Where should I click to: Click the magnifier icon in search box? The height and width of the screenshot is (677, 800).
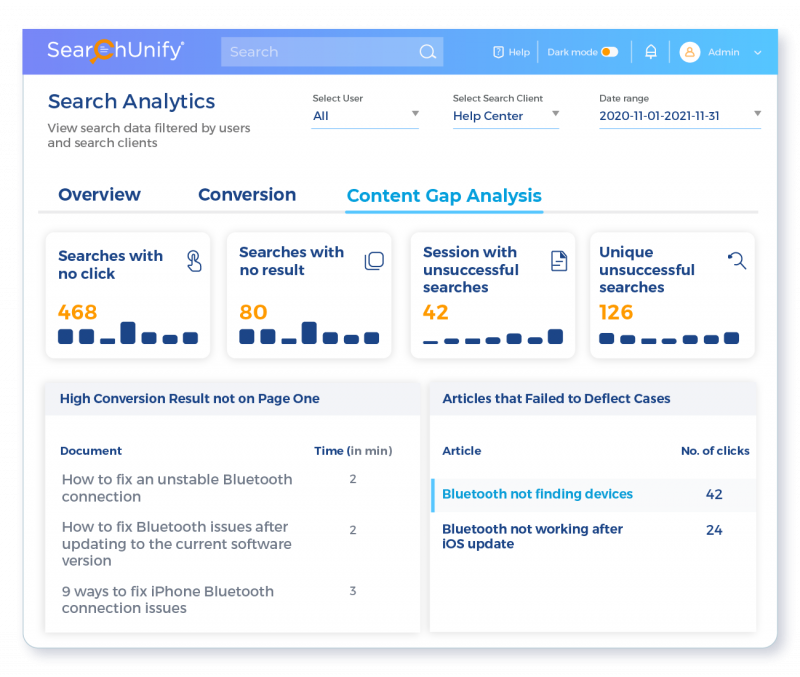click(428, 52)
